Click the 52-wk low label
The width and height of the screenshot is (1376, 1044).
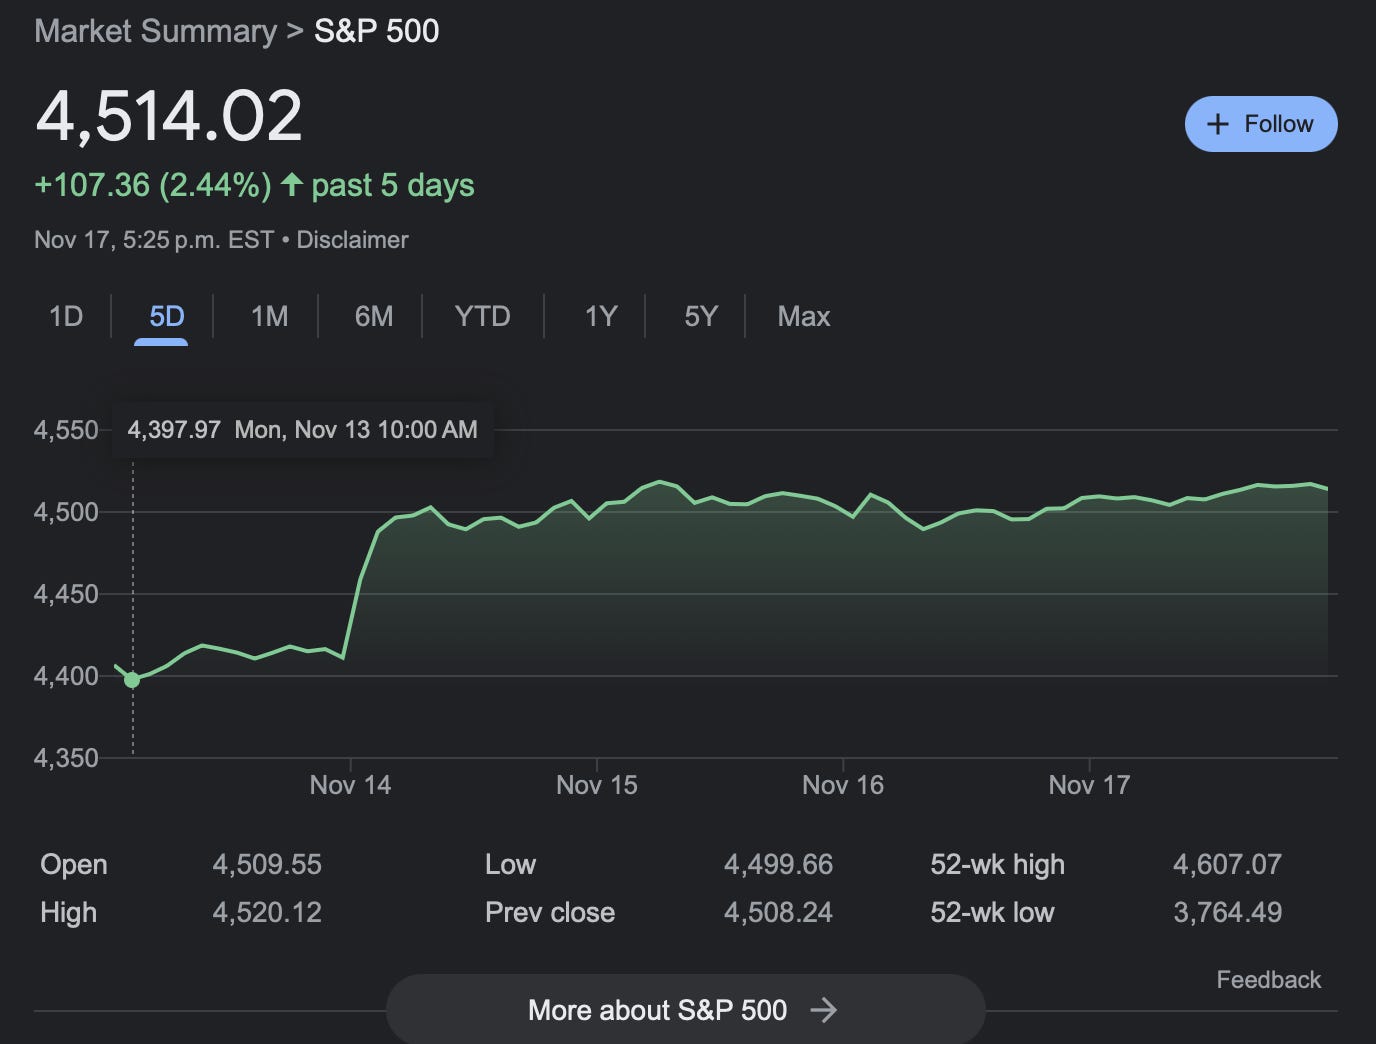(x=992, y=912)
